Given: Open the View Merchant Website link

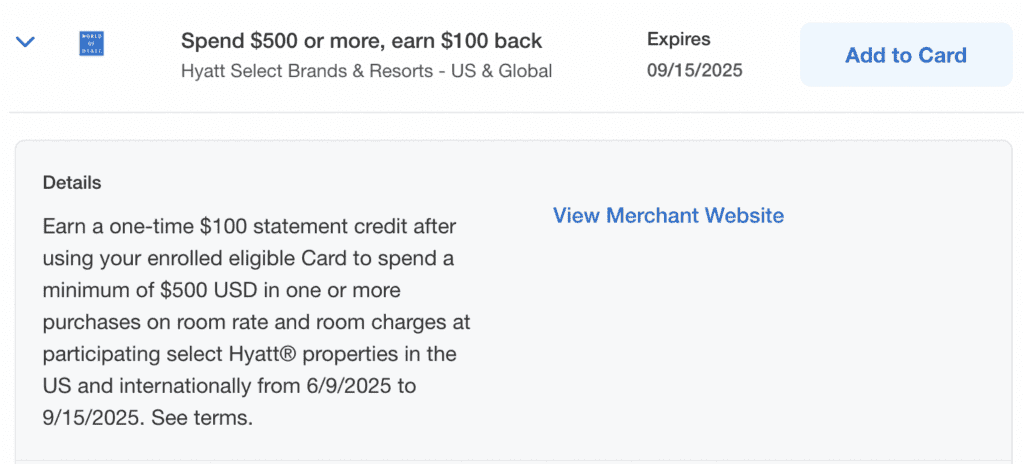Looking at the screenshot, I should 668,216.
